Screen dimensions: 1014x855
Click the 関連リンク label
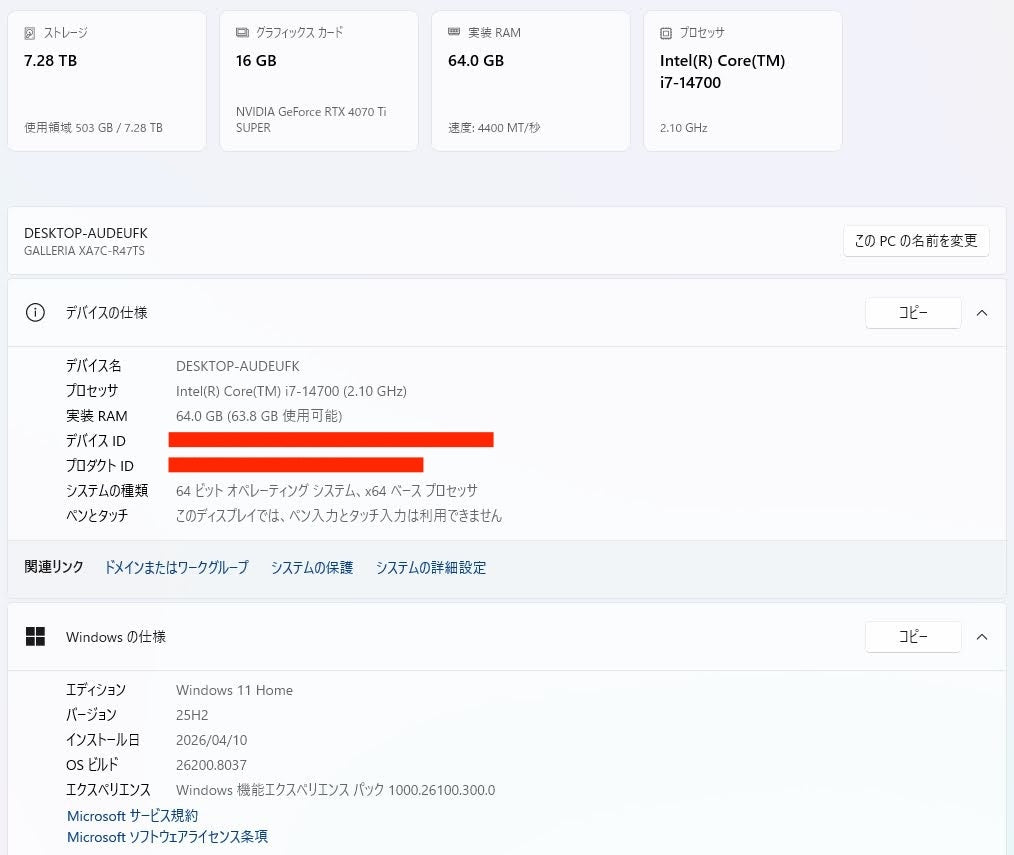click(x=54, y=567)
